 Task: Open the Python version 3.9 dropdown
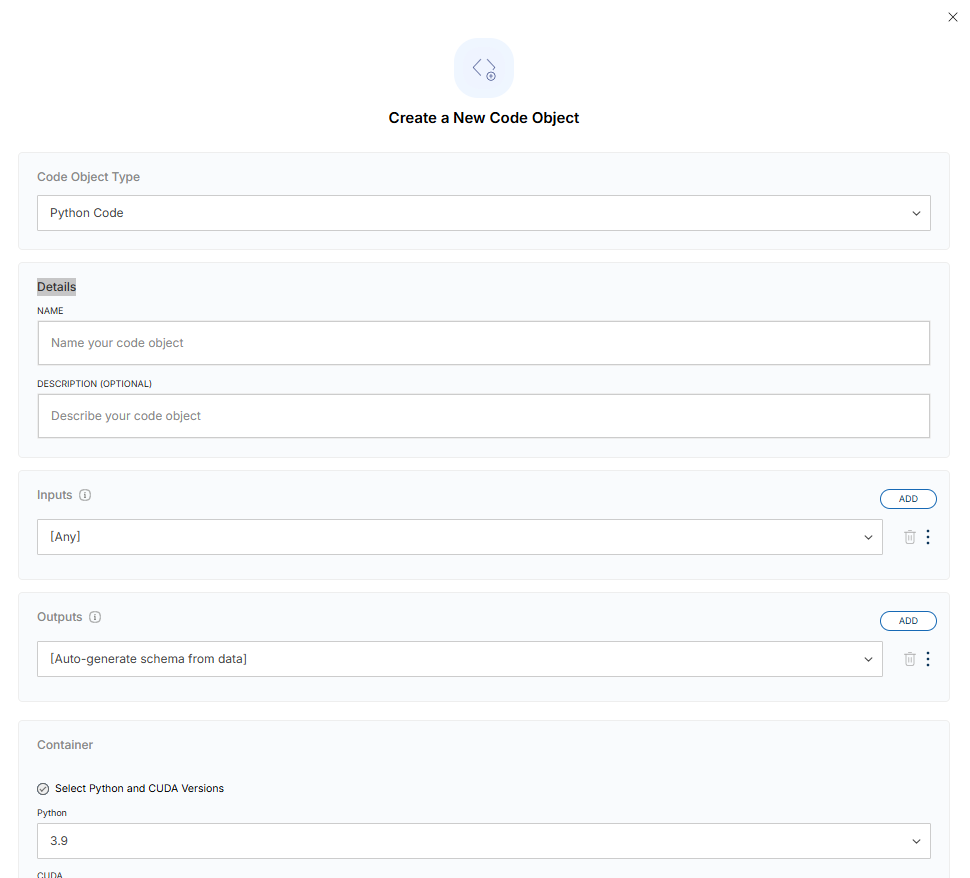coord(484,841)
